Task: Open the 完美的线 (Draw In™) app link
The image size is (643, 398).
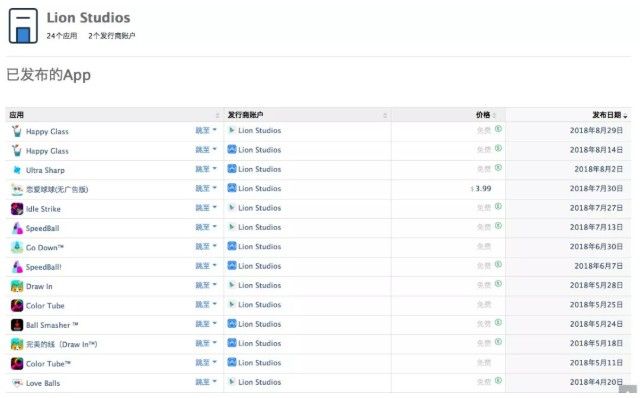Action: tap(62, 344)
